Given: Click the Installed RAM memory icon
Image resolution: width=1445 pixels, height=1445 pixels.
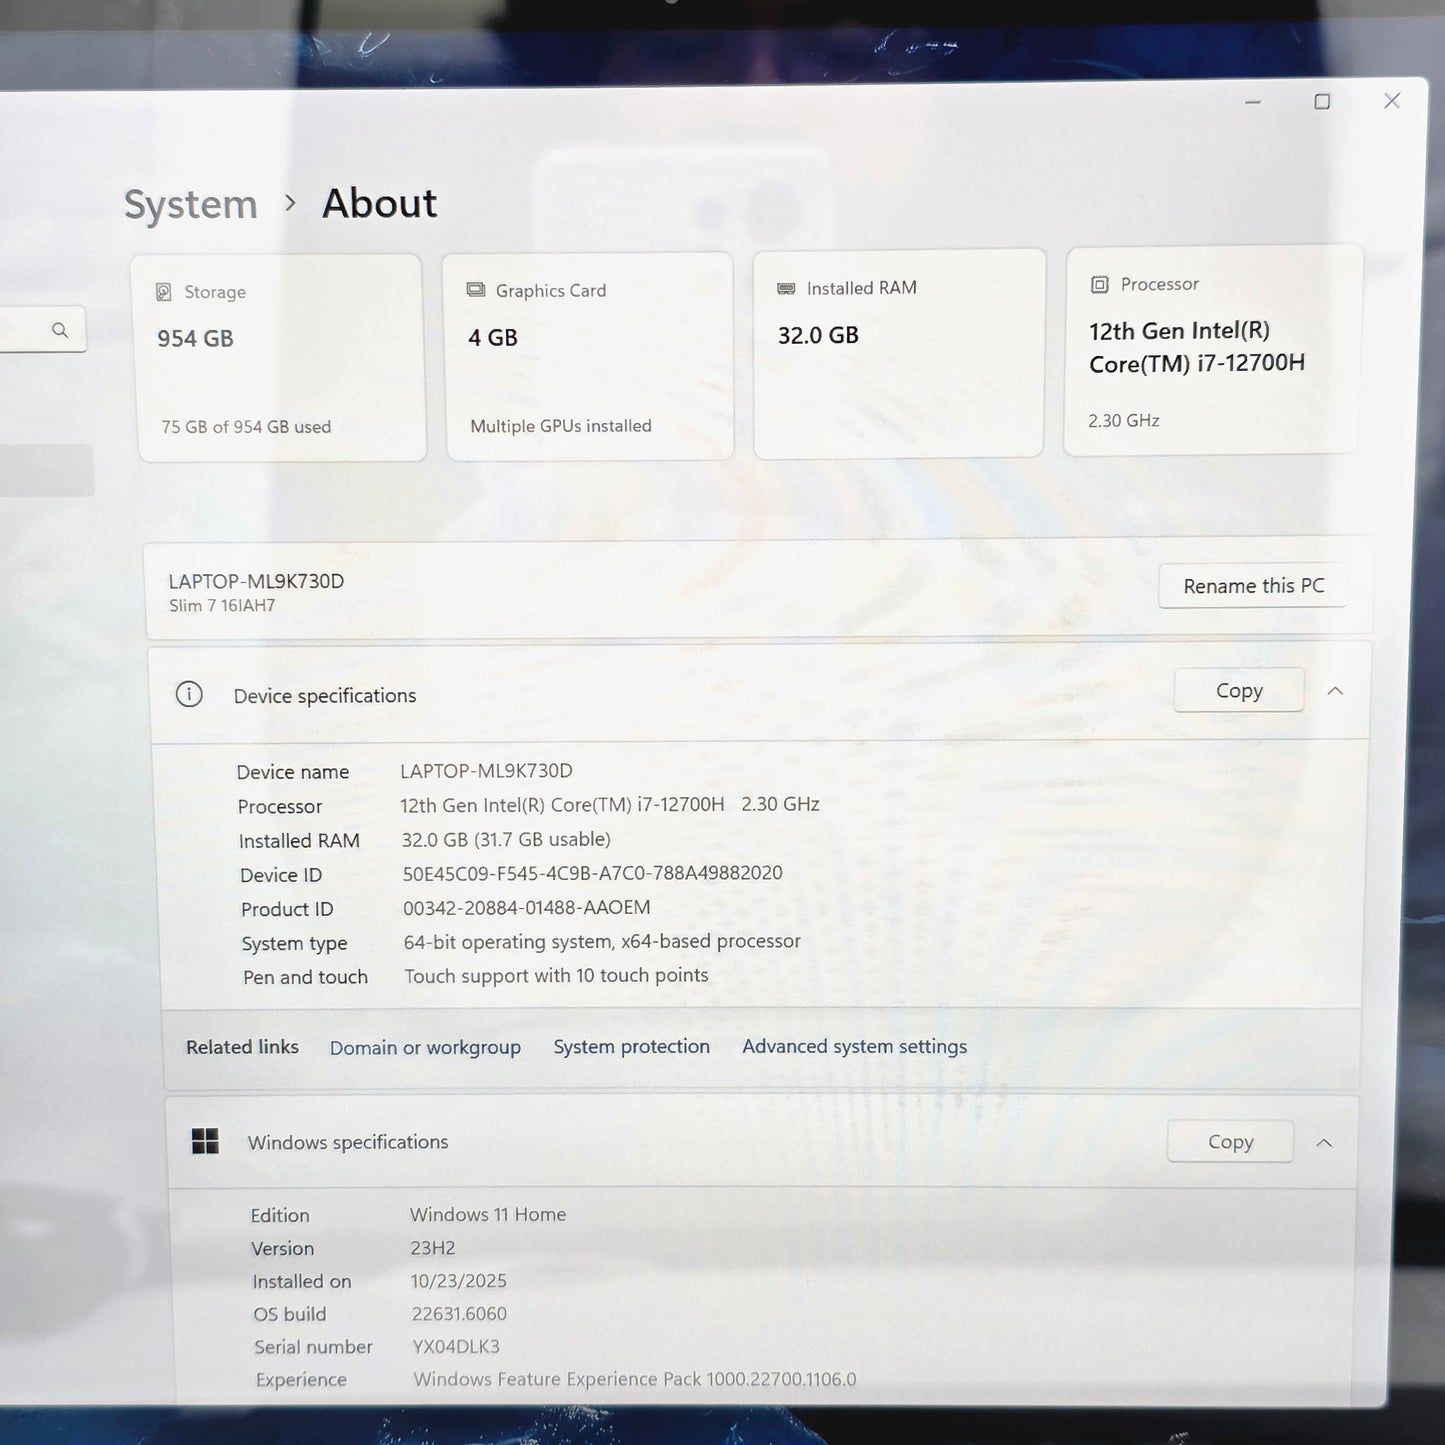Looking at the screenshot, I should (786, 288).
